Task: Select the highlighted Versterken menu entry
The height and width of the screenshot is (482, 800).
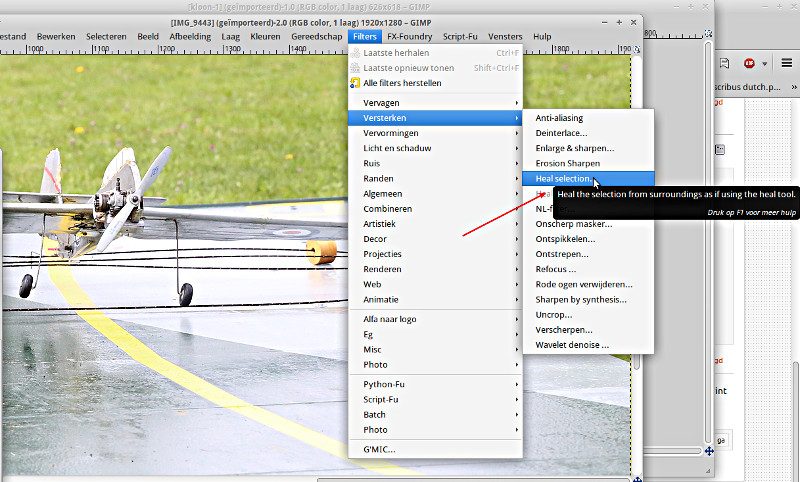Action: (435, 118)
